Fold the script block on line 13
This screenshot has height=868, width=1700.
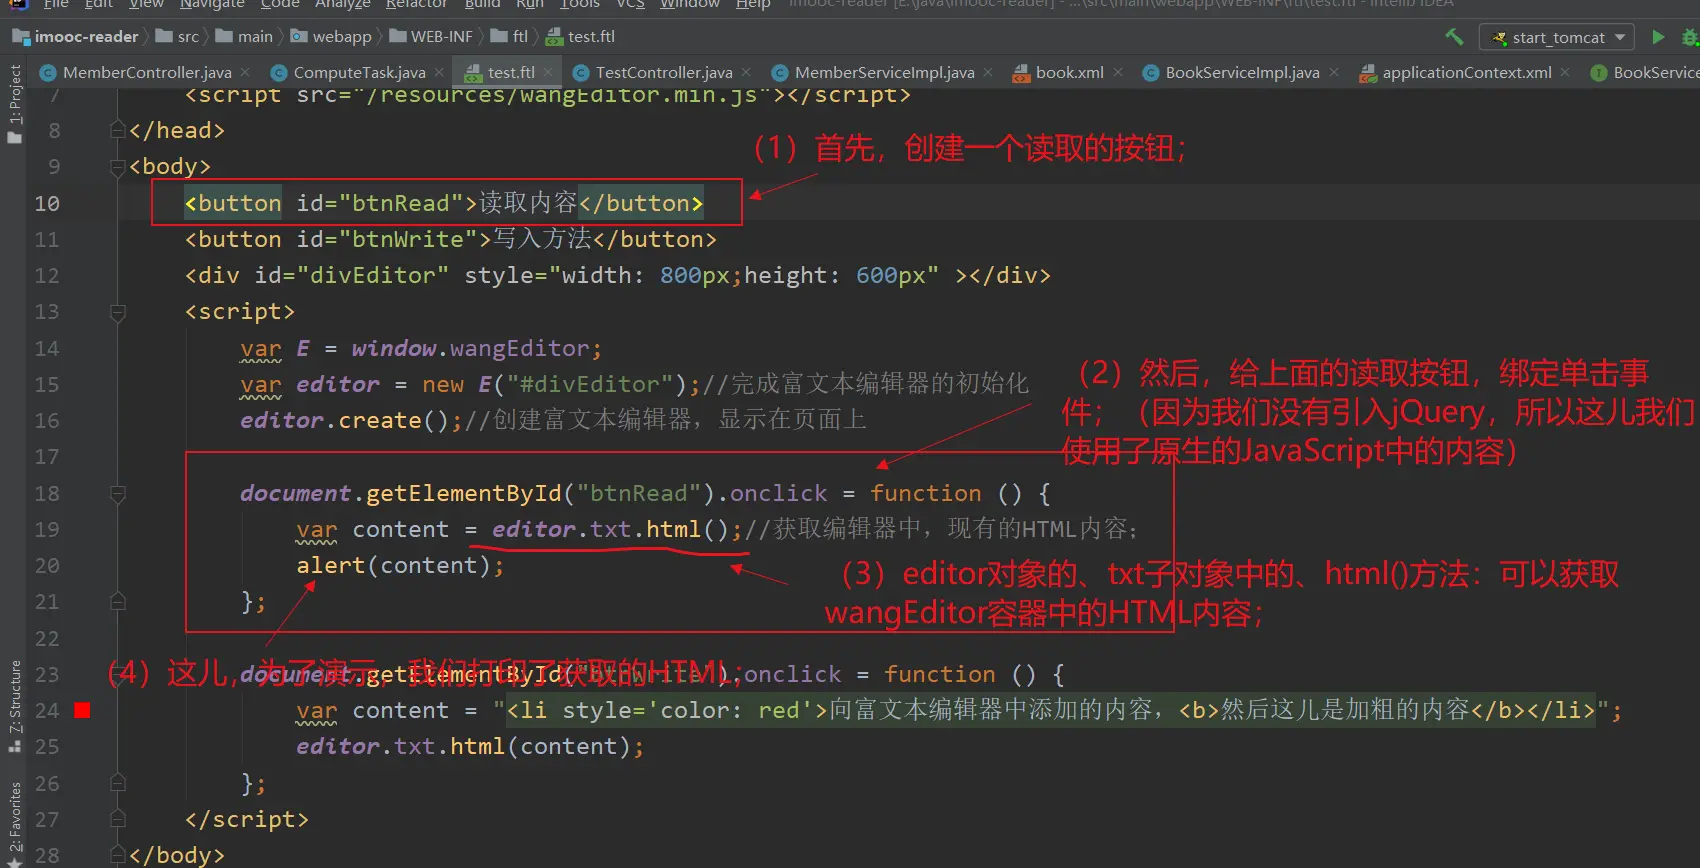pos(117,312)
